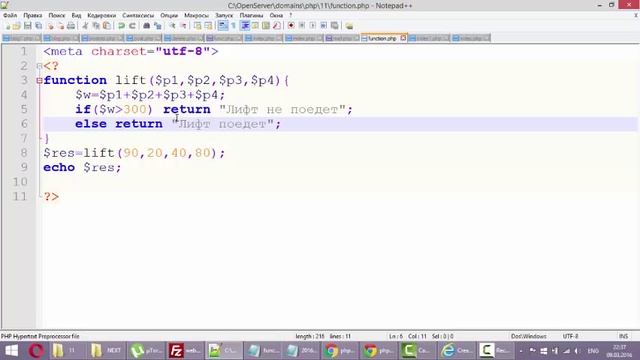Redo the edit via toolbar arrow
Image resolution: width=640 pixels, height=360 pixels.
pos(132,26)
